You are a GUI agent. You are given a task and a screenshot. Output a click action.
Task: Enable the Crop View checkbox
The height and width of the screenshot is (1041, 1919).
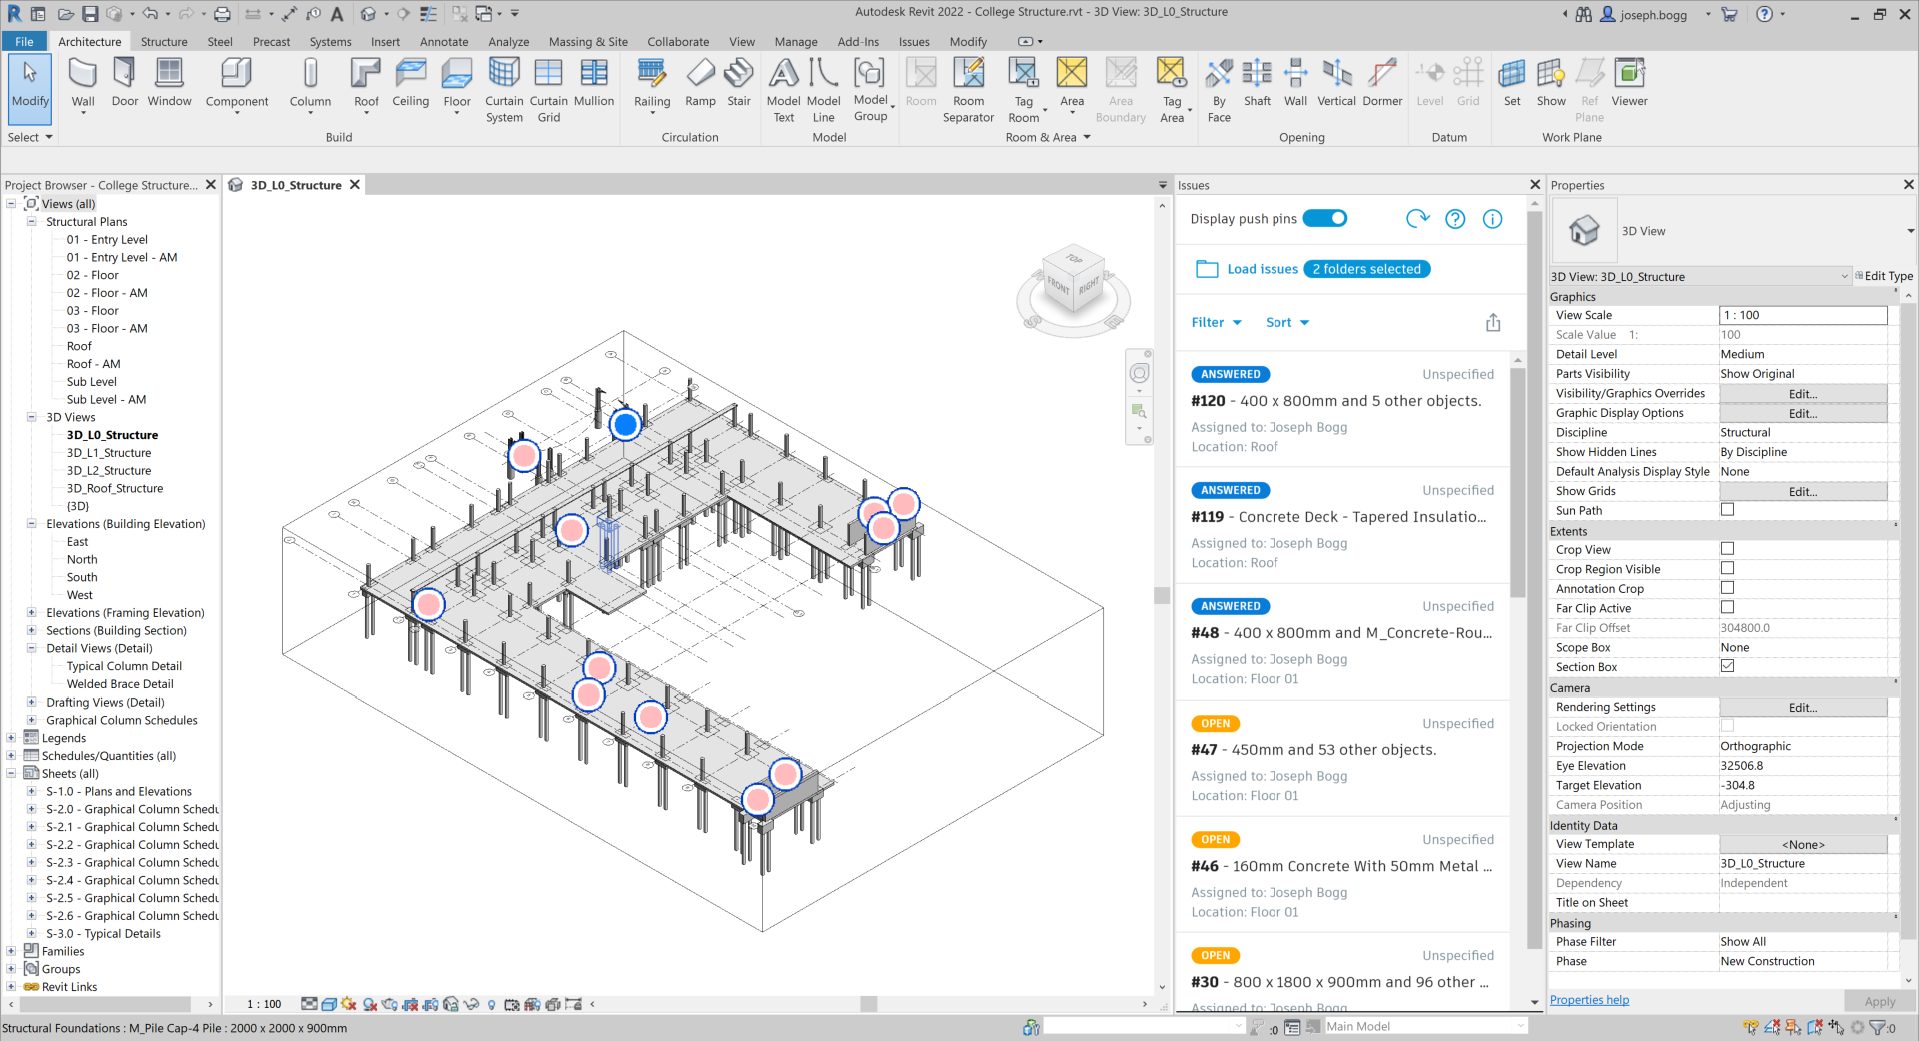(x=1727, y=549)
